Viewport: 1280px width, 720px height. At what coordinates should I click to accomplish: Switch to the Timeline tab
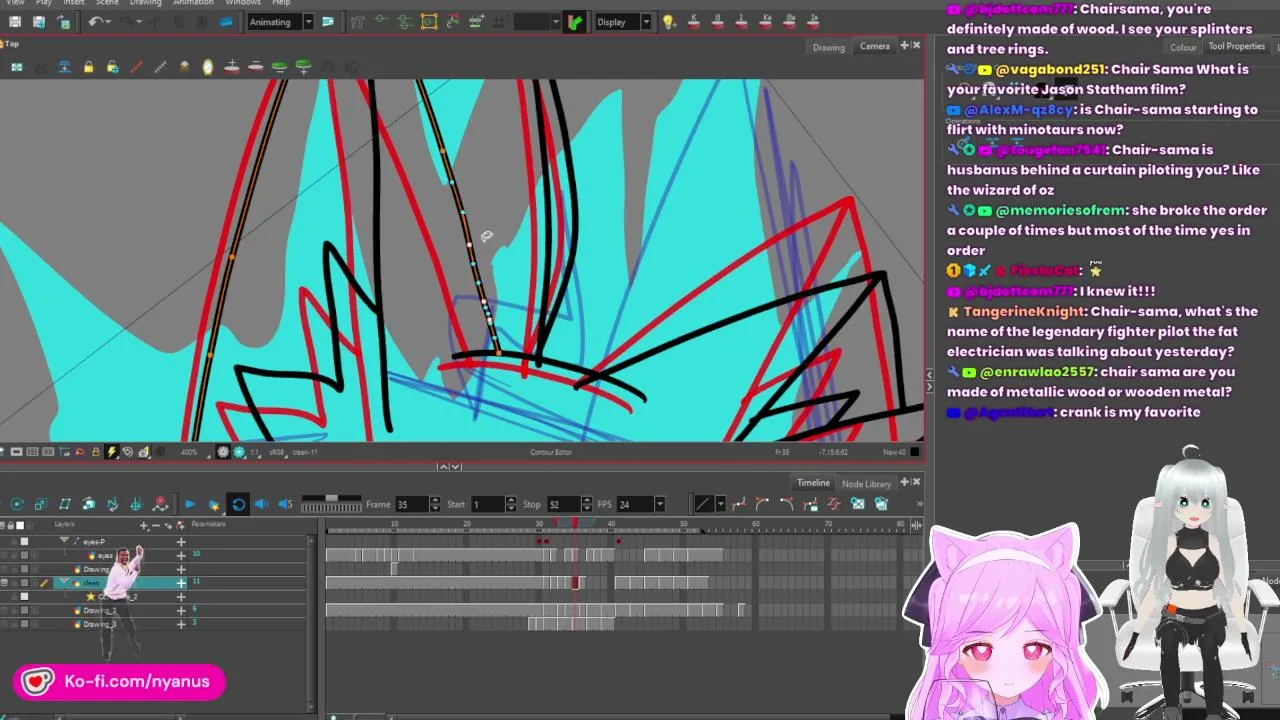click(813, 483)
